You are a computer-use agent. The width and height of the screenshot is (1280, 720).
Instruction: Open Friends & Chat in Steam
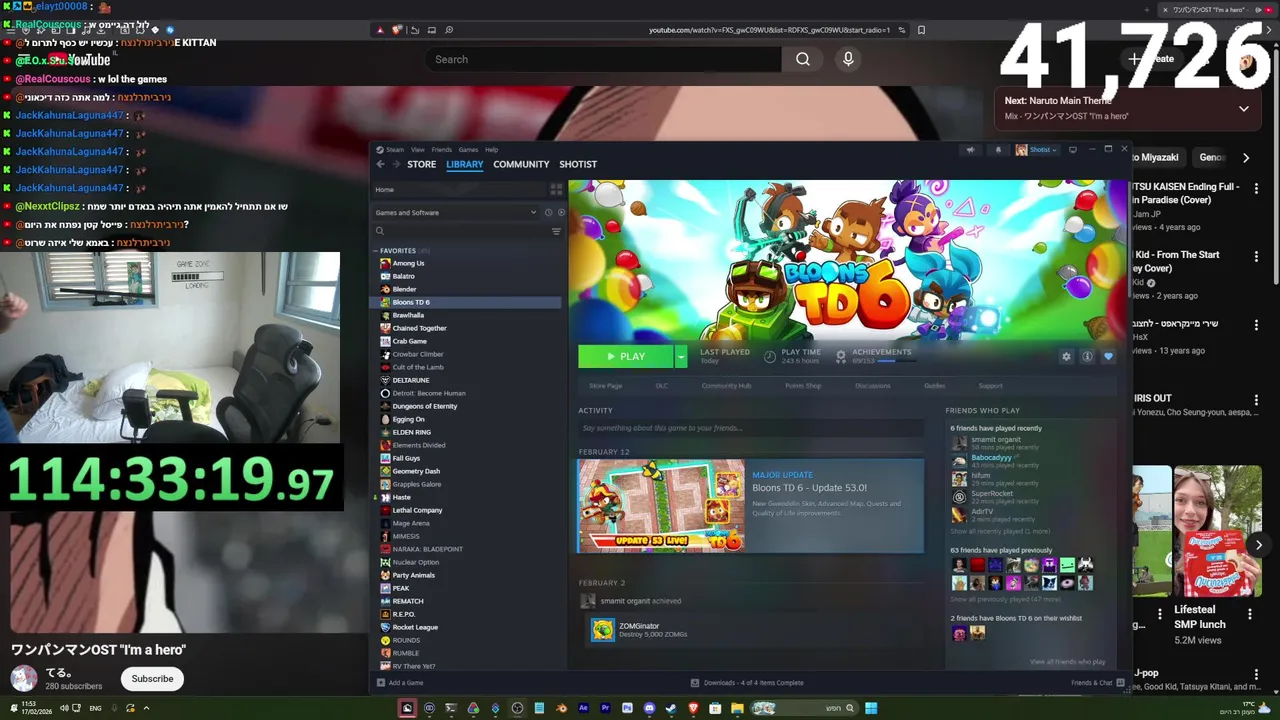point(1097,683)
